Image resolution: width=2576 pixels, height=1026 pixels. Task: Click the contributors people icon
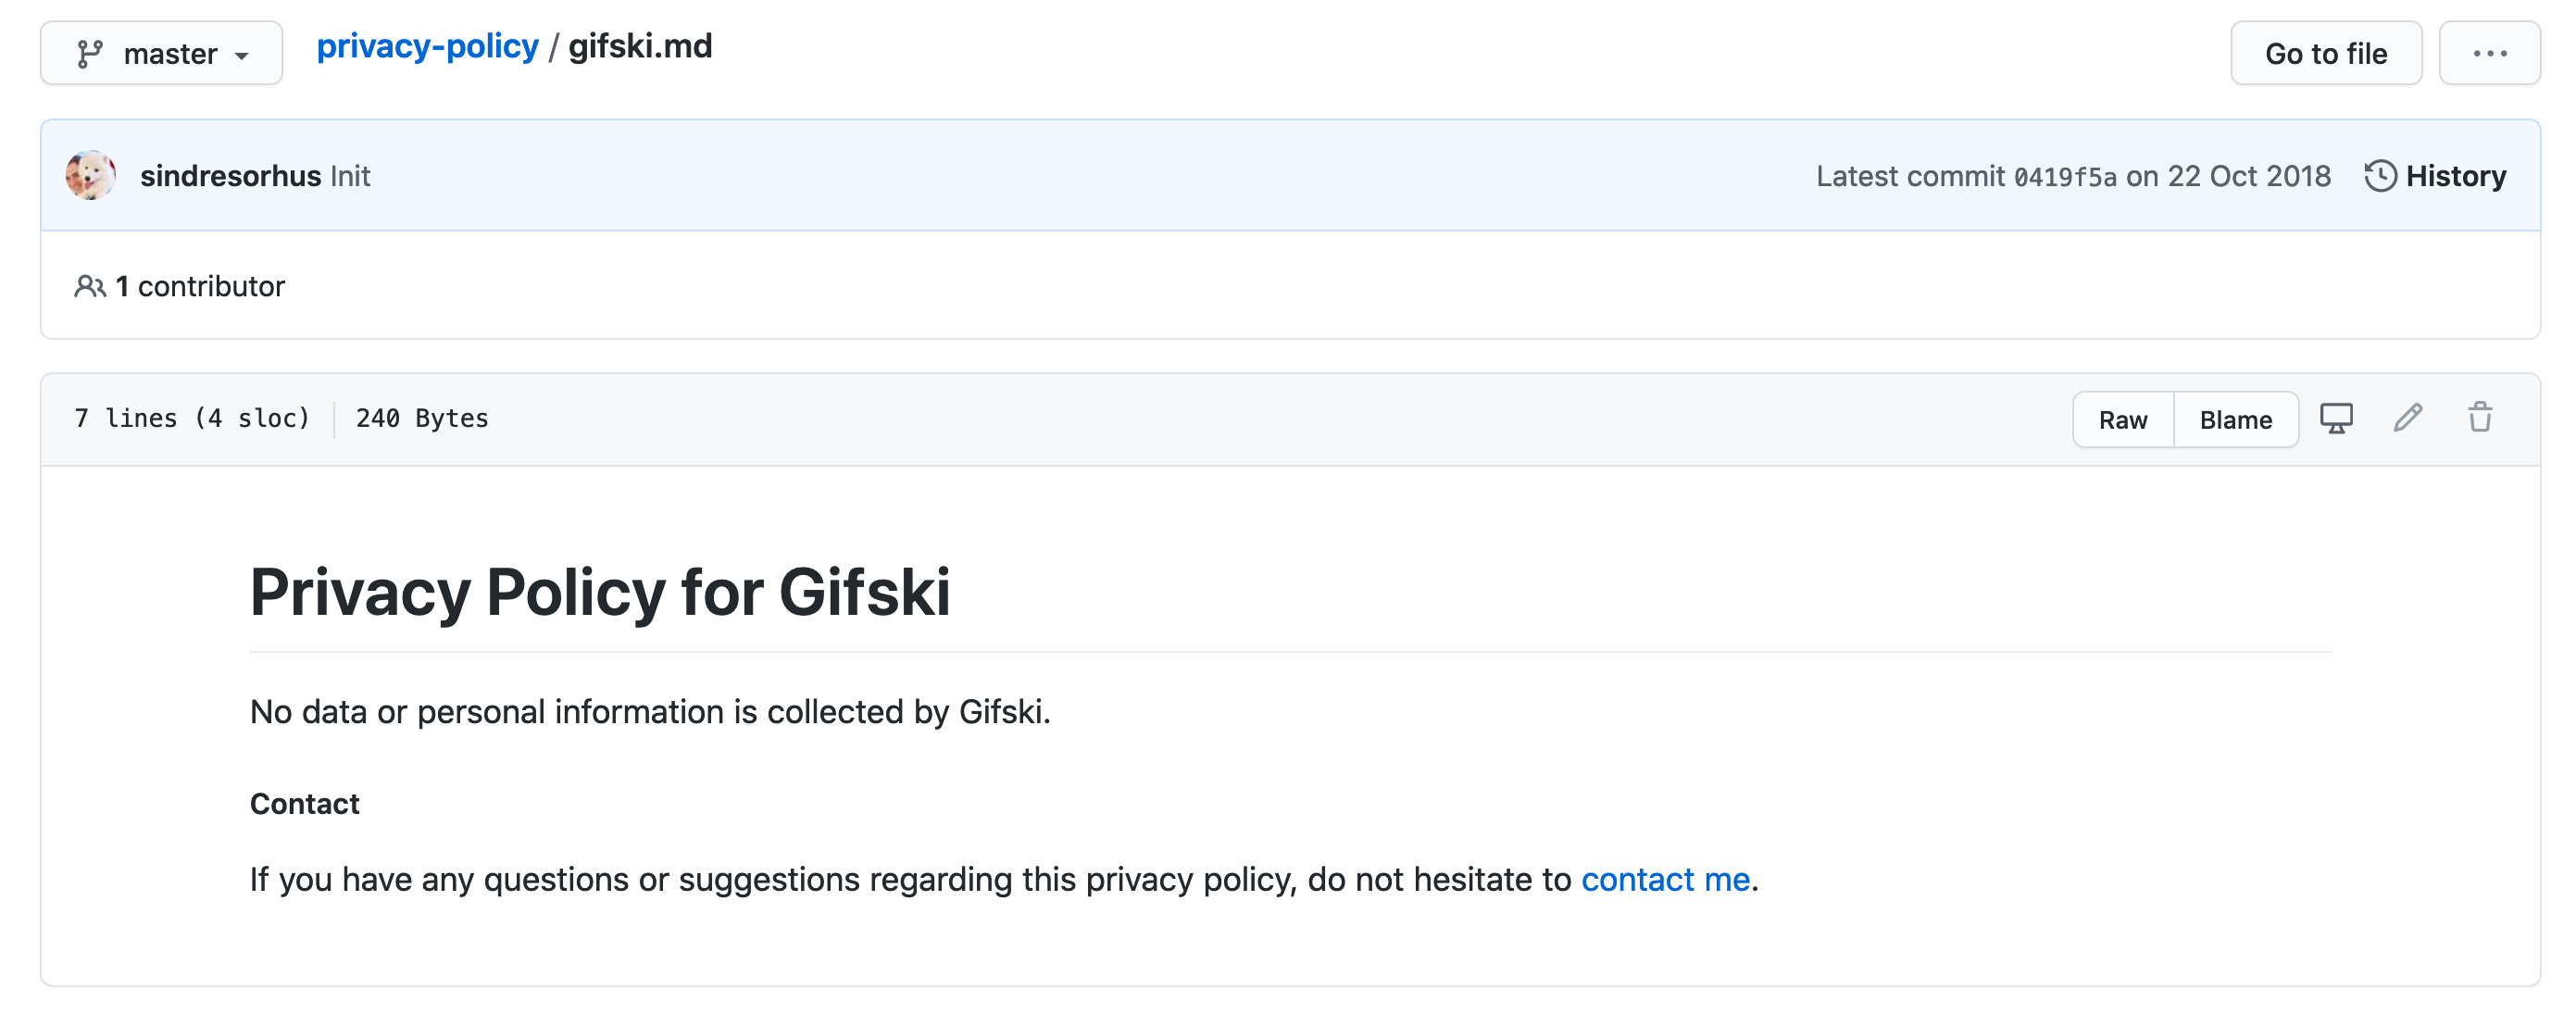(x=89, y=286)
